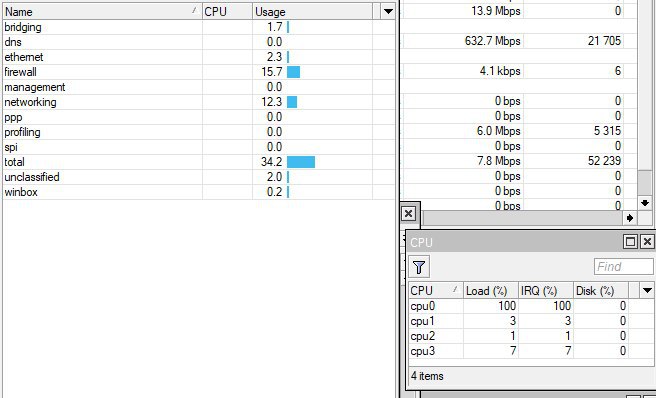
Task: Select the cpu2 row
Action: (531, 336)
